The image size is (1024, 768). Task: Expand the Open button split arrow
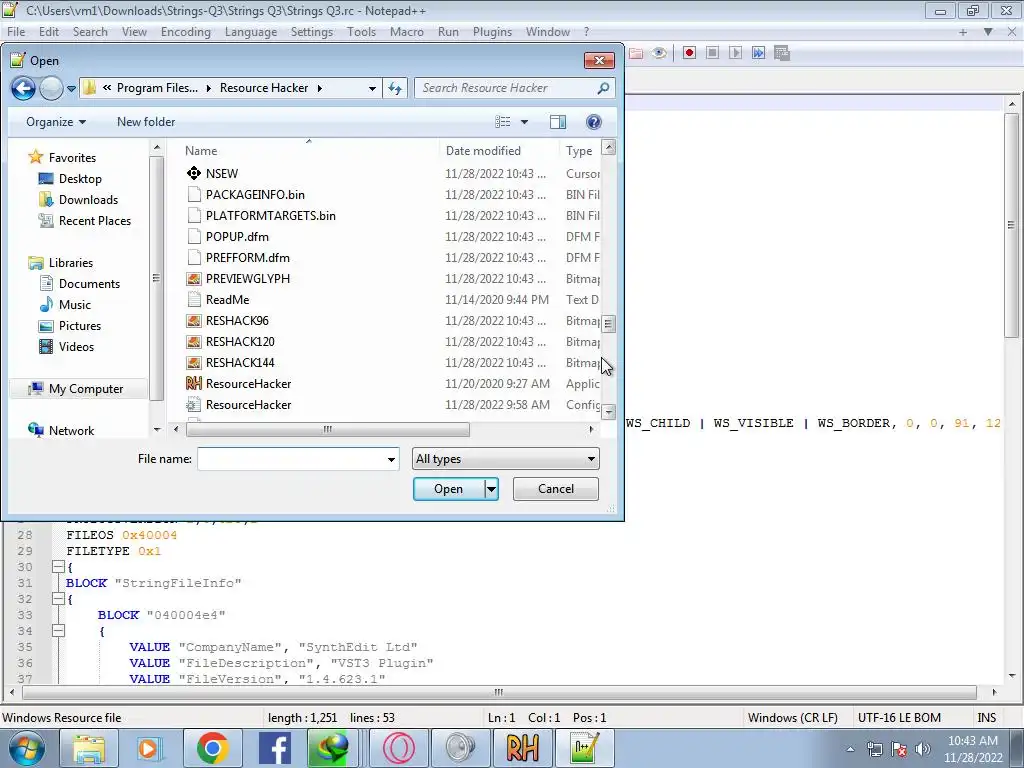tap(491, 489)
